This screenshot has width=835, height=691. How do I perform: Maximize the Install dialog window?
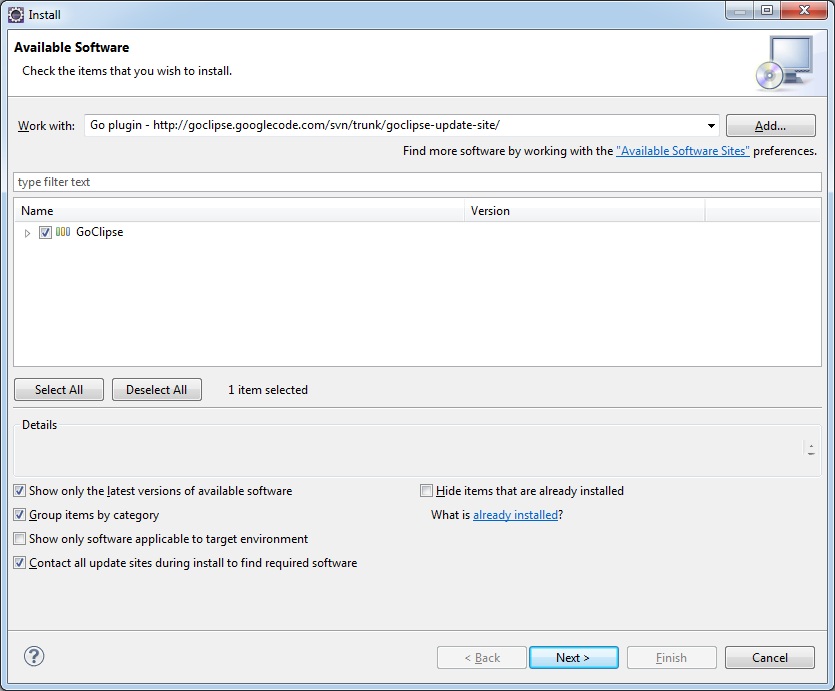coord(767,10)
